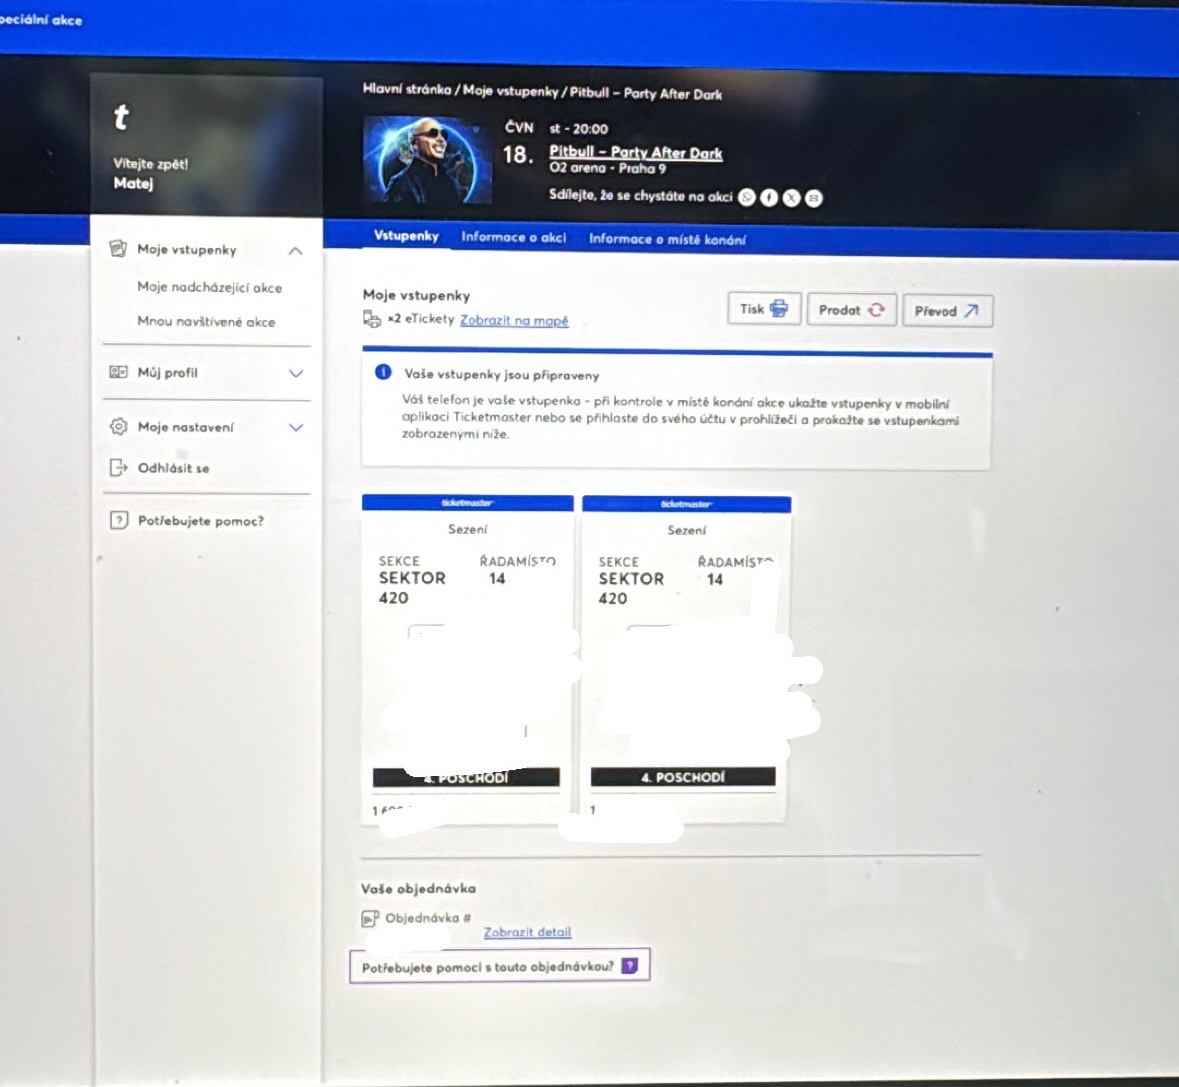Viewport: 1179px width, 1087px height.
Task: Collapse the Moje vstupenky section
Action: 296,251
